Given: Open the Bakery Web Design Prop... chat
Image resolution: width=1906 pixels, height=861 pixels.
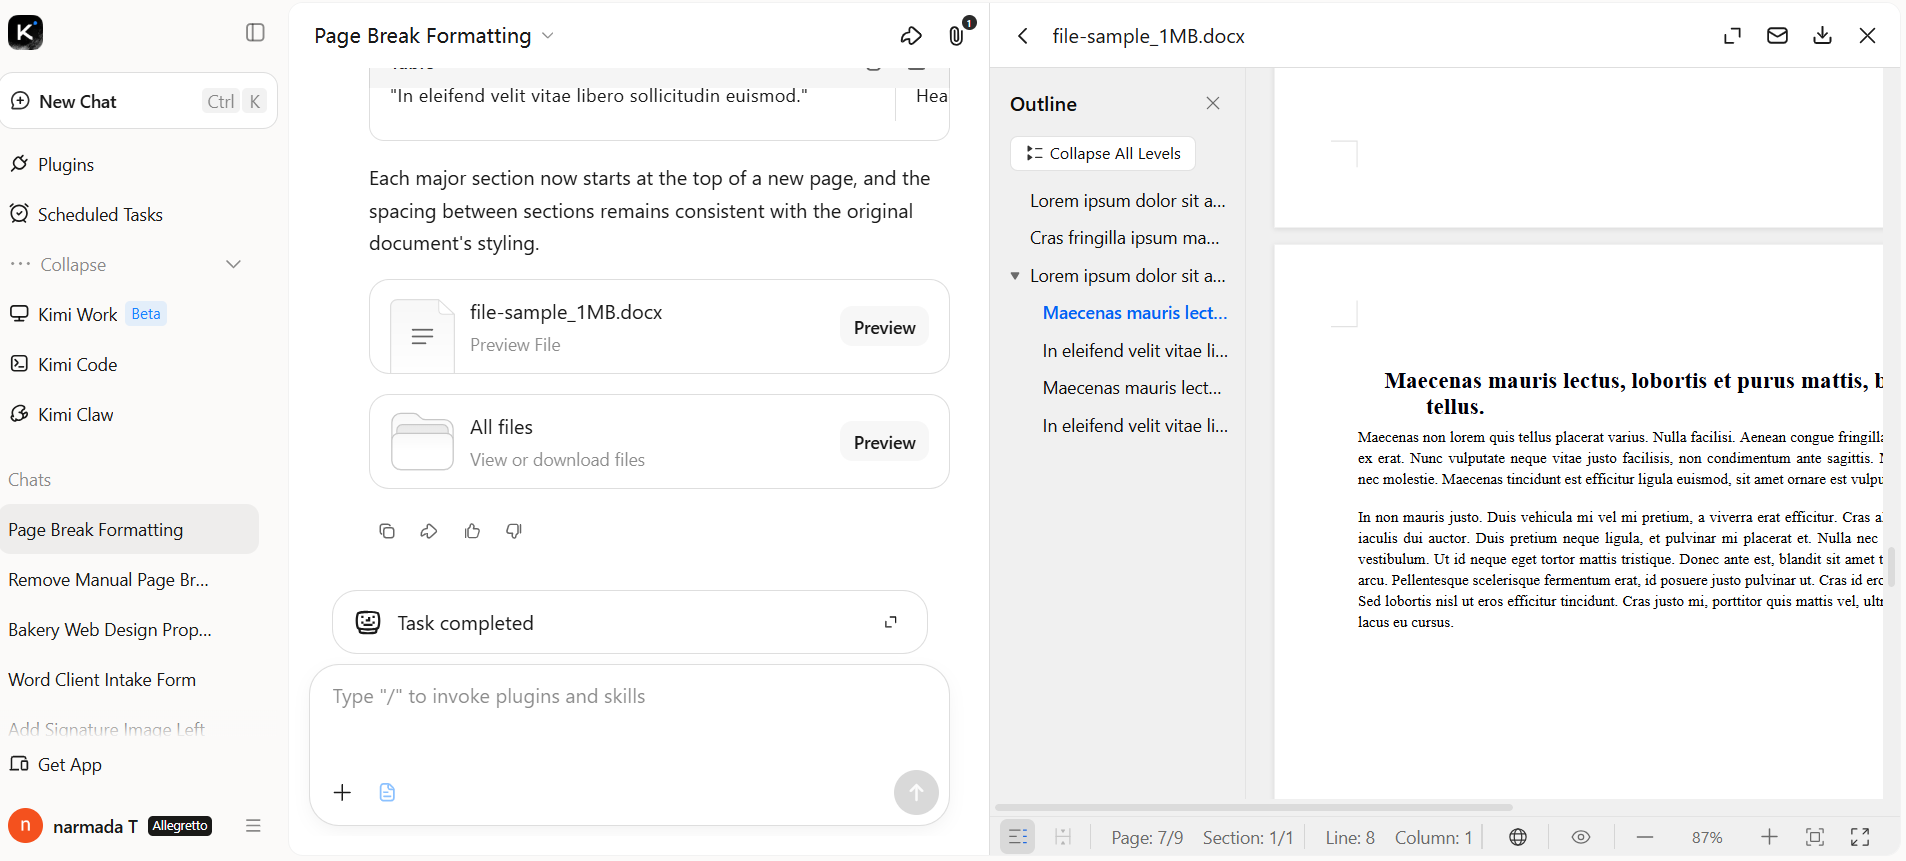Looking at the screenshot, I should (110, 629).
